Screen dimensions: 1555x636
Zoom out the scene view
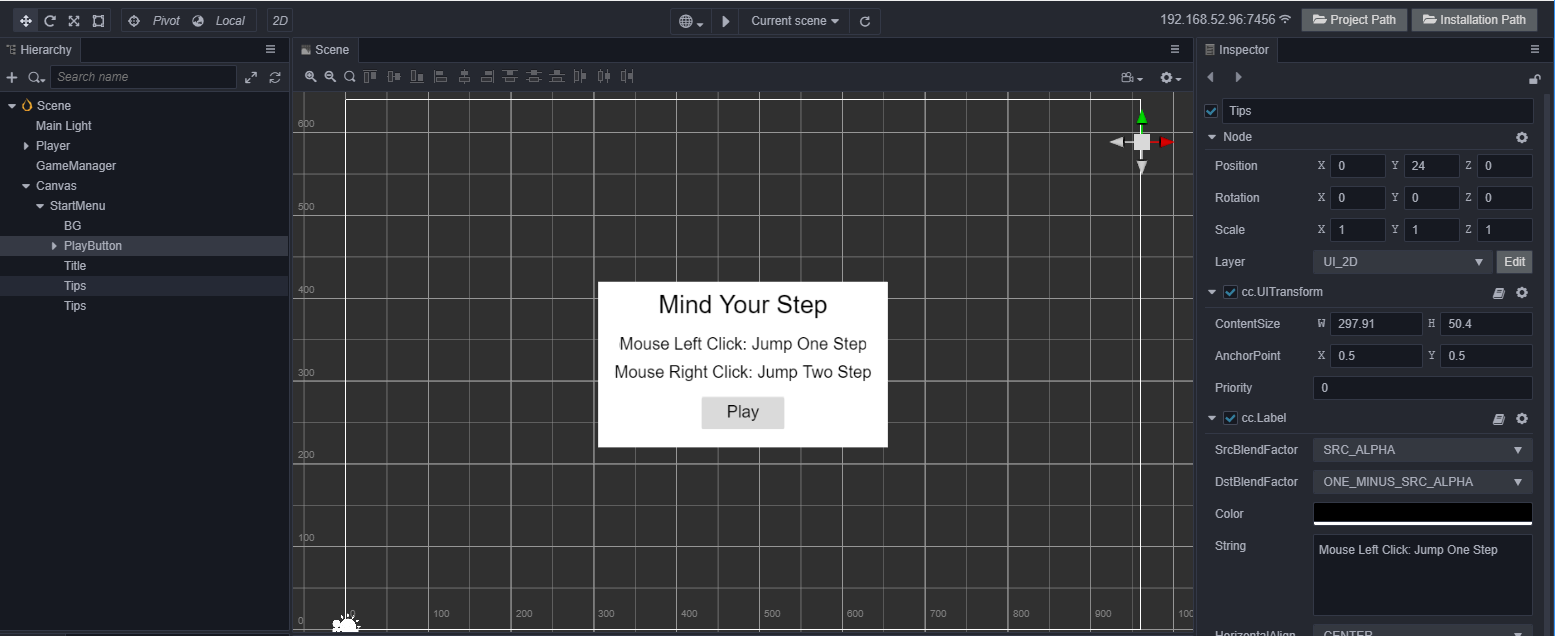tap(330, 76)
